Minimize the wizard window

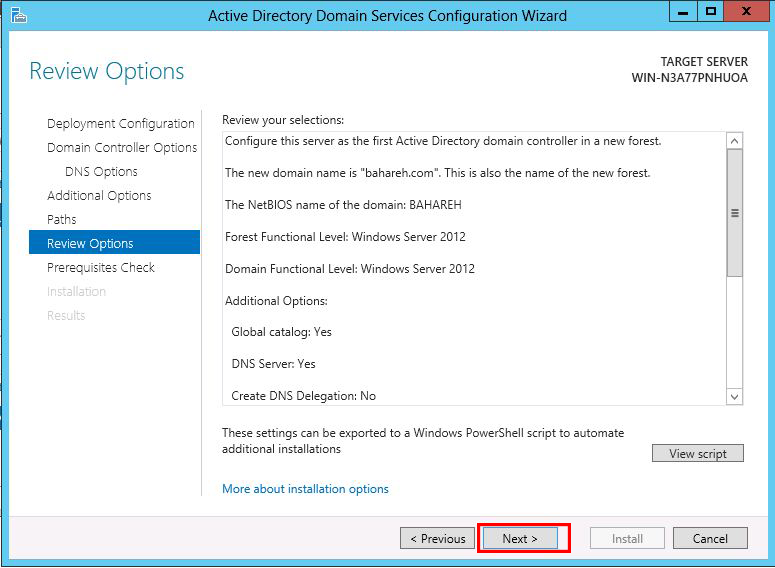[x=683, y=11]
